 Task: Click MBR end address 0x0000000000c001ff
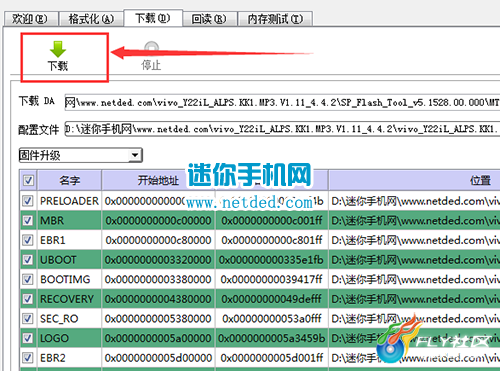(272, 220)
